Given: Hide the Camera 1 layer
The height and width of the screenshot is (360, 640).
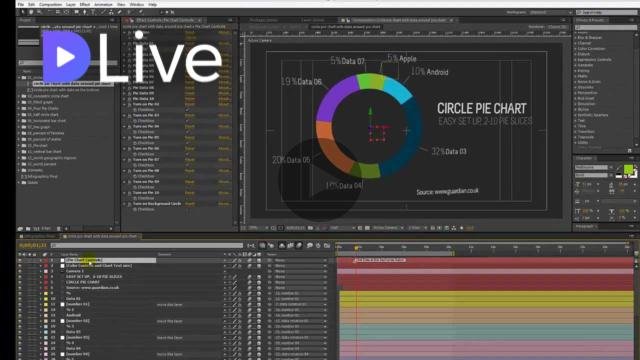Looking at the screenshot, I should 20,271.
